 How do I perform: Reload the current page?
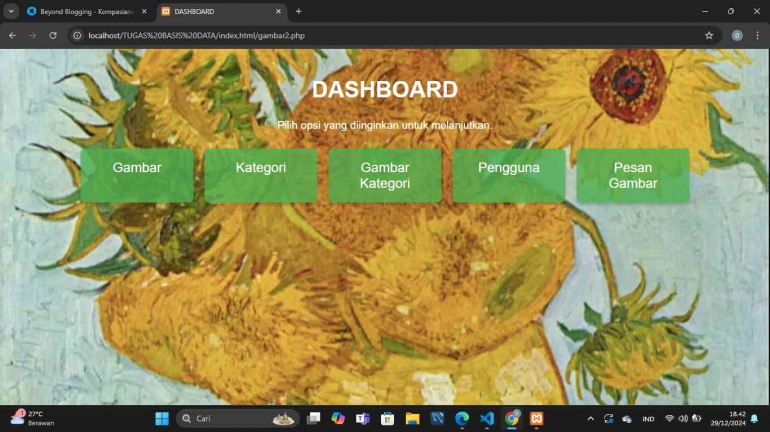[x=53, y=35]
